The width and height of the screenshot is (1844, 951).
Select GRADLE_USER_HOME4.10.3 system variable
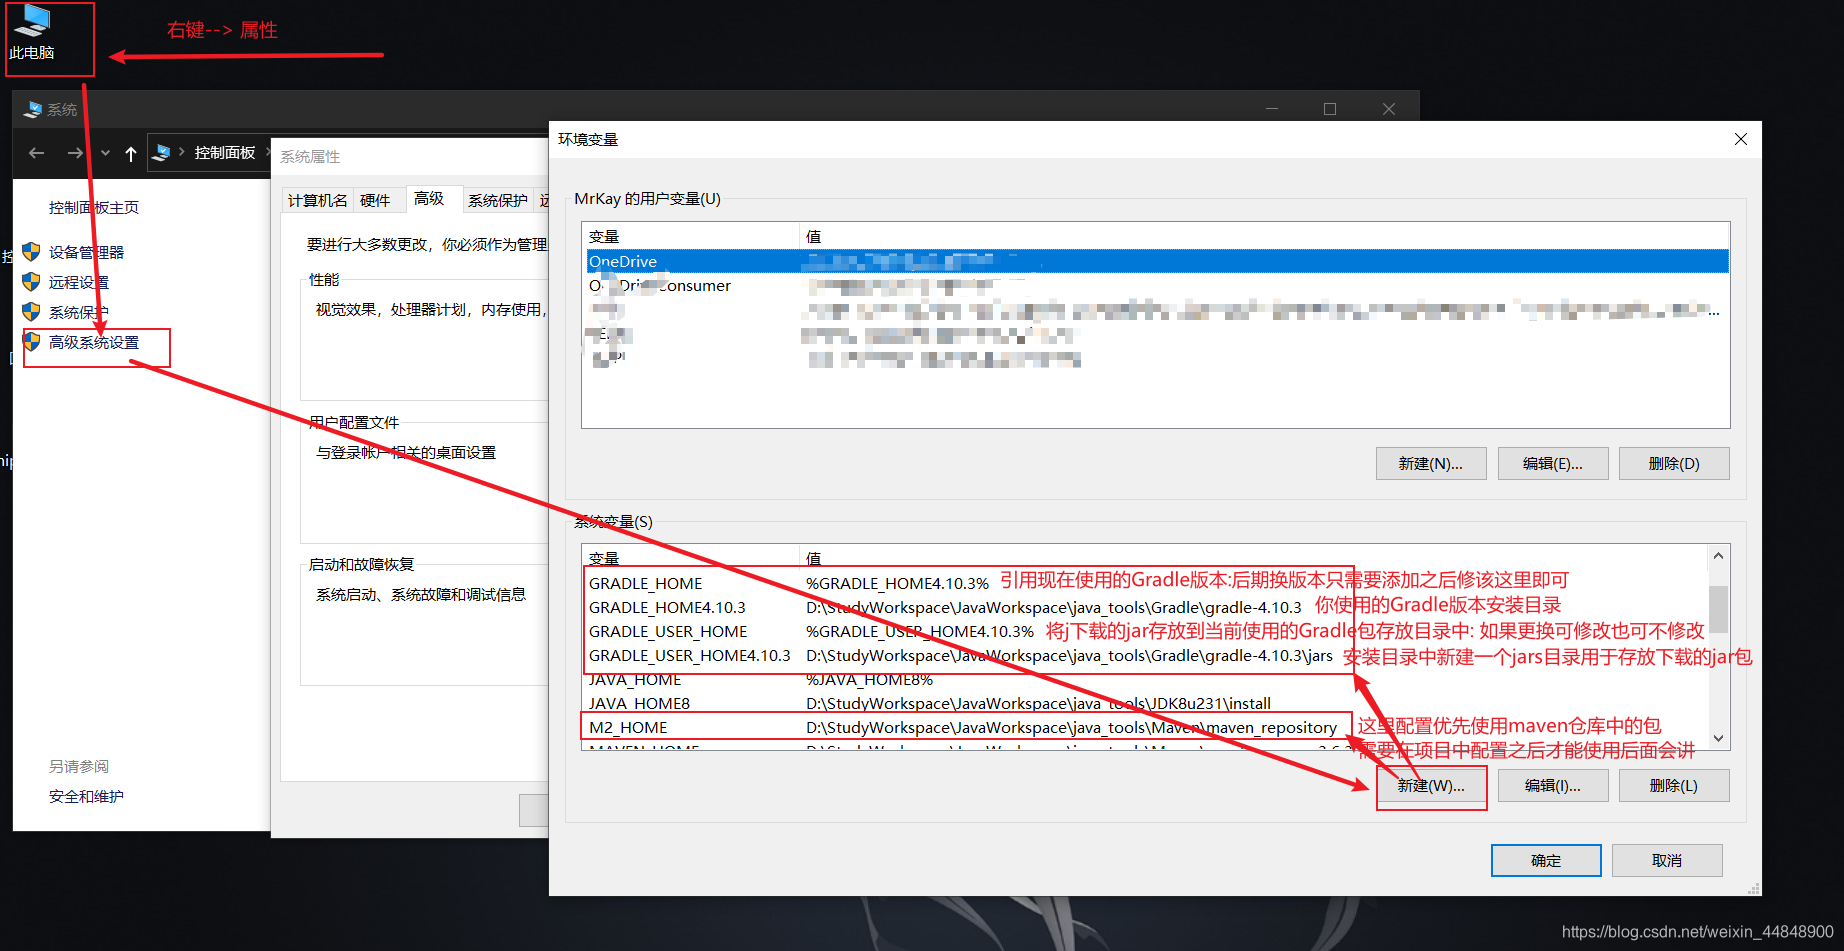[x=1146, y=655]
